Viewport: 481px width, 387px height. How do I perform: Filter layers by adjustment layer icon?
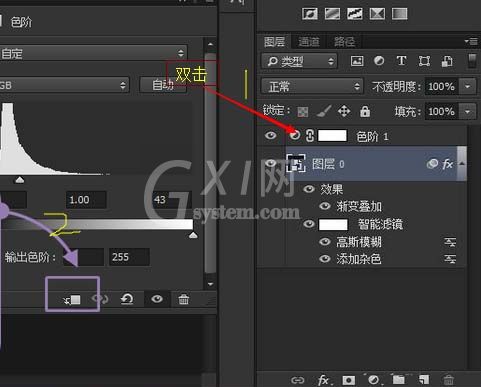[x=379, y=61]
